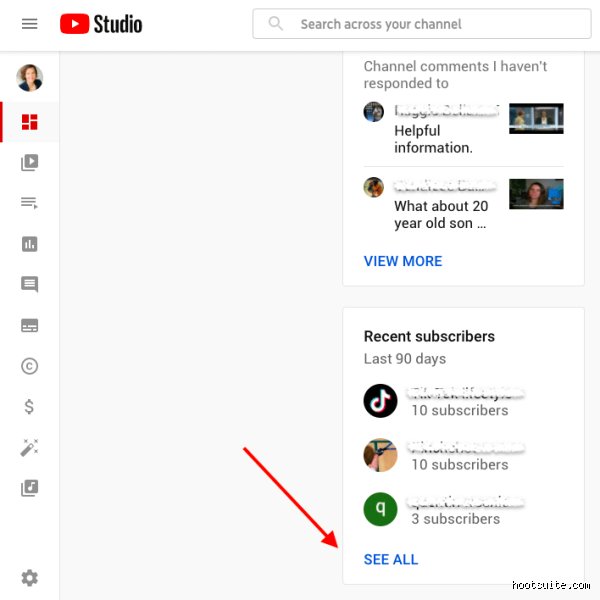This screenshot has width=600, height=600.
Task: Open the Analytics bar chart icon
Action: 29,244
